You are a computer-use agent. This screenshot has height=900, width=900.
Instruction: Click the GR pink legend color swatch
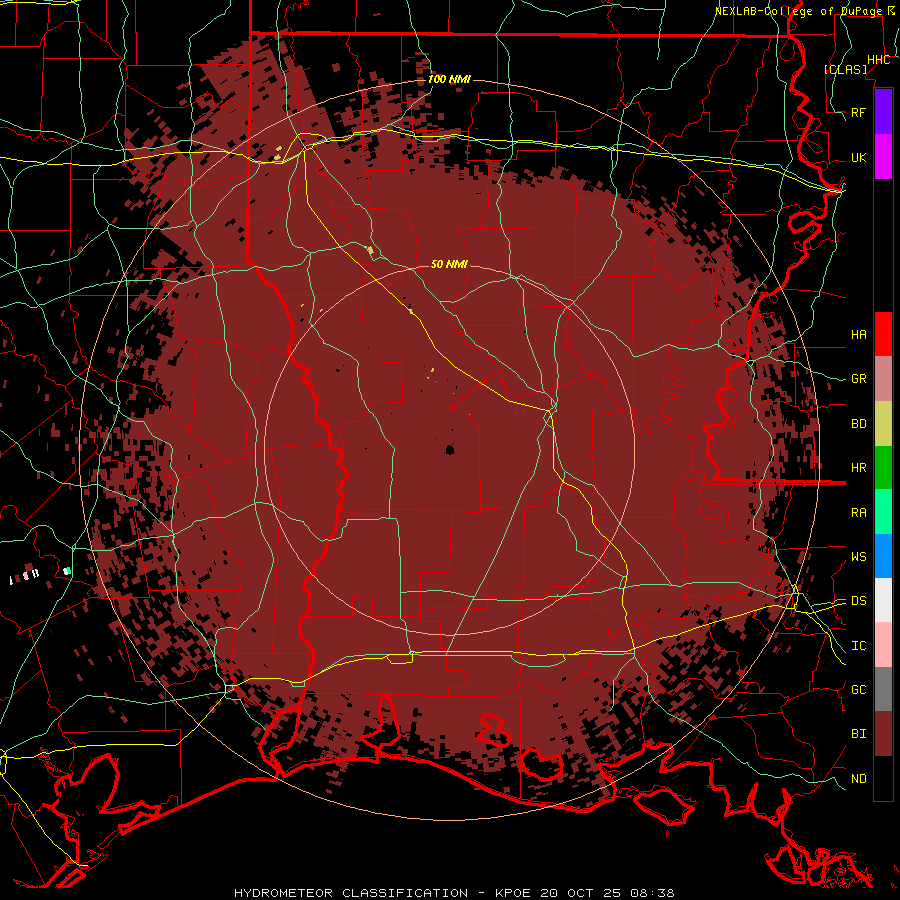(x=883, y=379)
